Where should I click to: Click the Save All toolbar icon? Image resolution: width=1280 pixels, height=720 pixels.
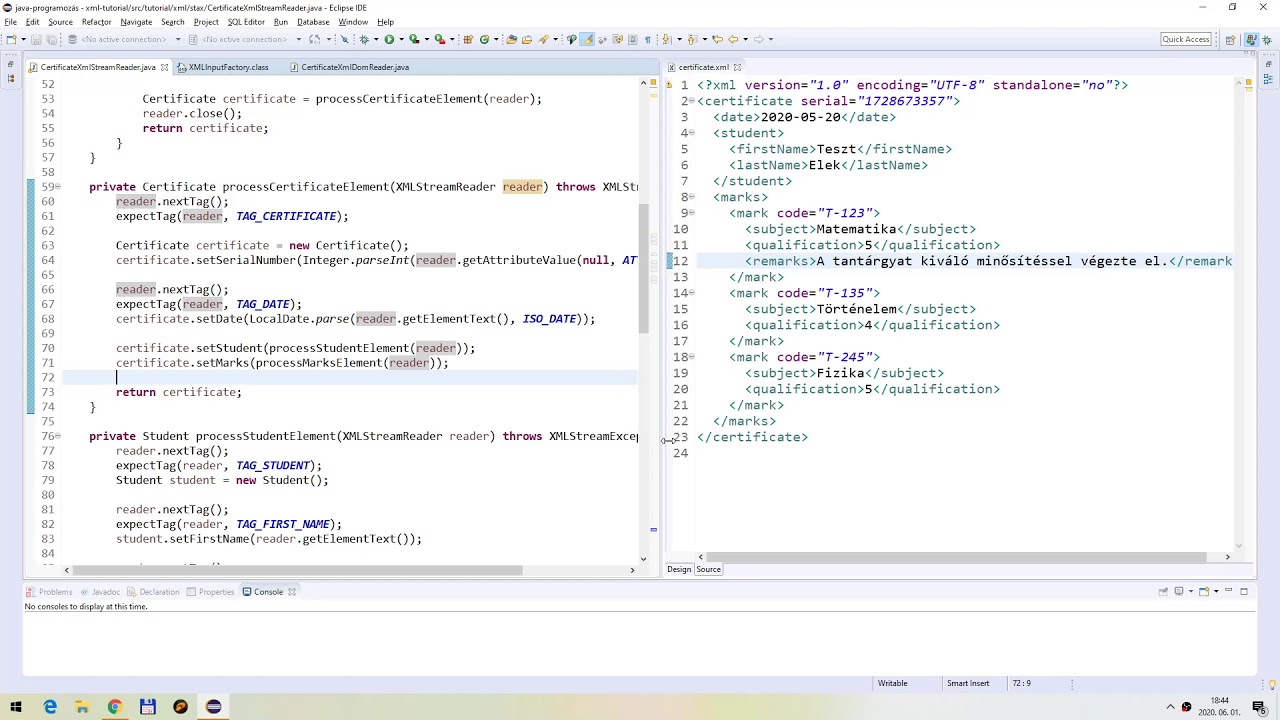(51, 39)
